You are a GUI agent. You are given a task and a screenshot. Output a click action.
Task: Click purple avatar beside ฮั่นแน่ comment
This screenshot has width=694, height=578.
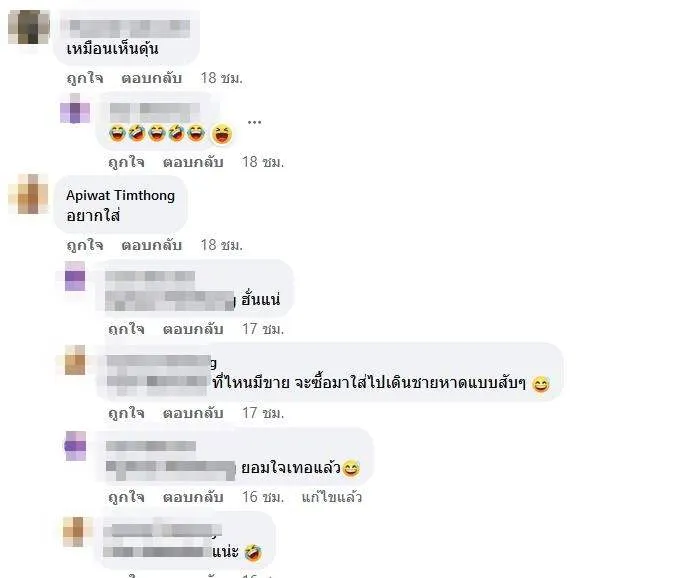click(75, 276)
